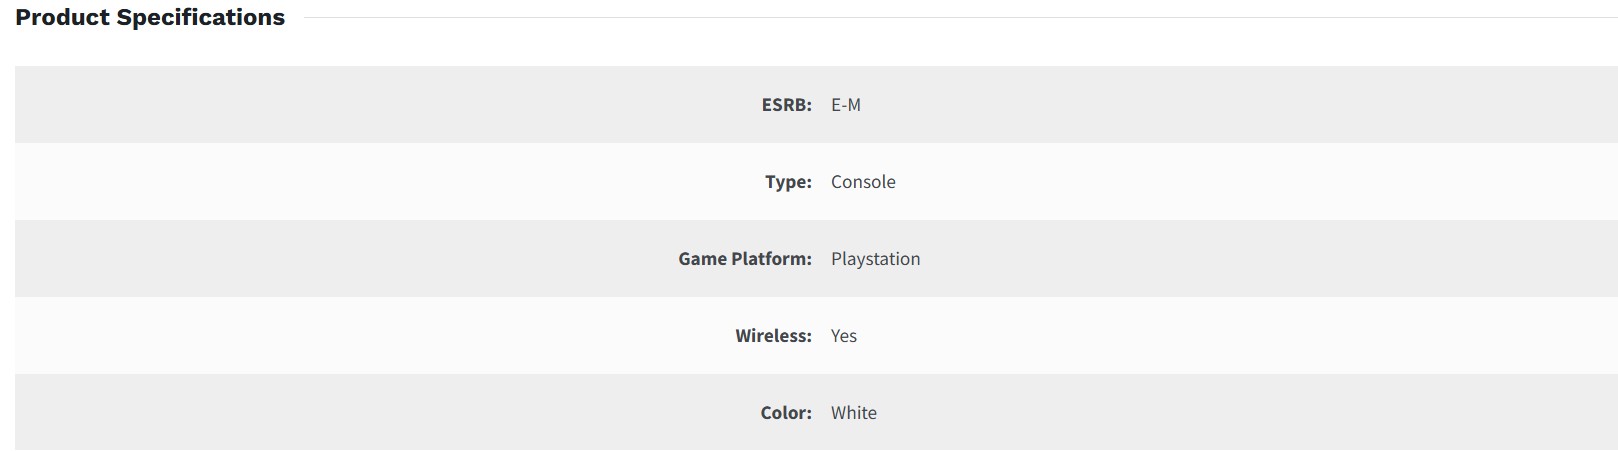
Task: Click the ESRB: label
Action: click(786, 105)
